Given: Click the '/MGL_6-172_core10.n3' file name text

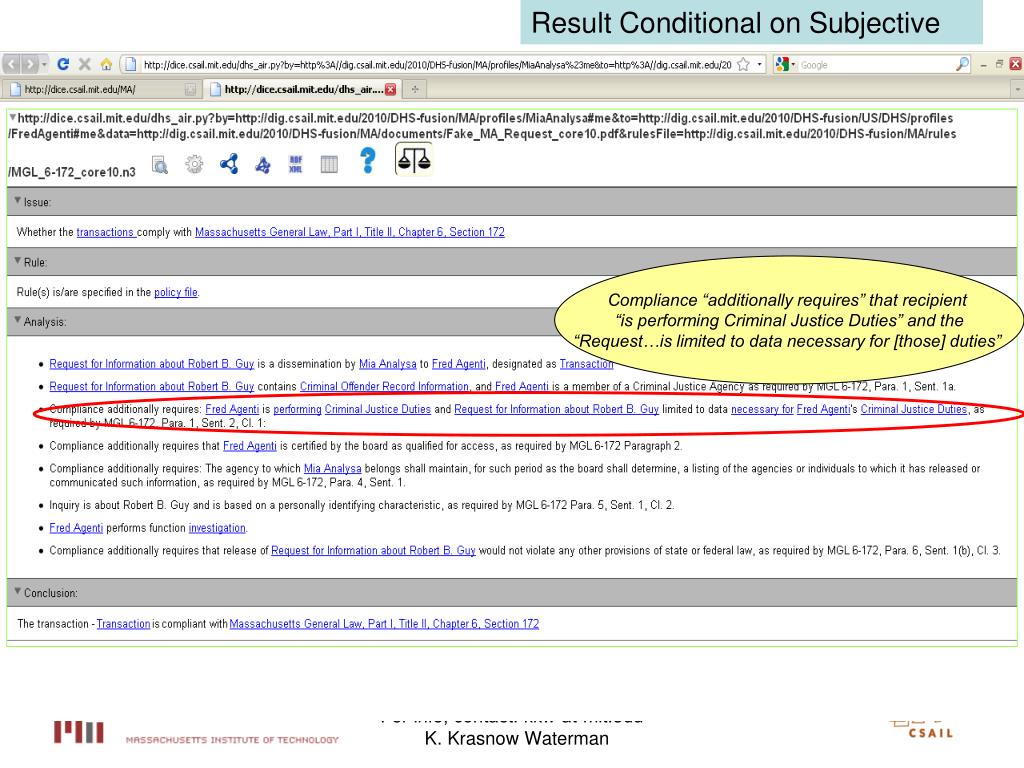Looking at the screenshot, I should pos(72,172).
